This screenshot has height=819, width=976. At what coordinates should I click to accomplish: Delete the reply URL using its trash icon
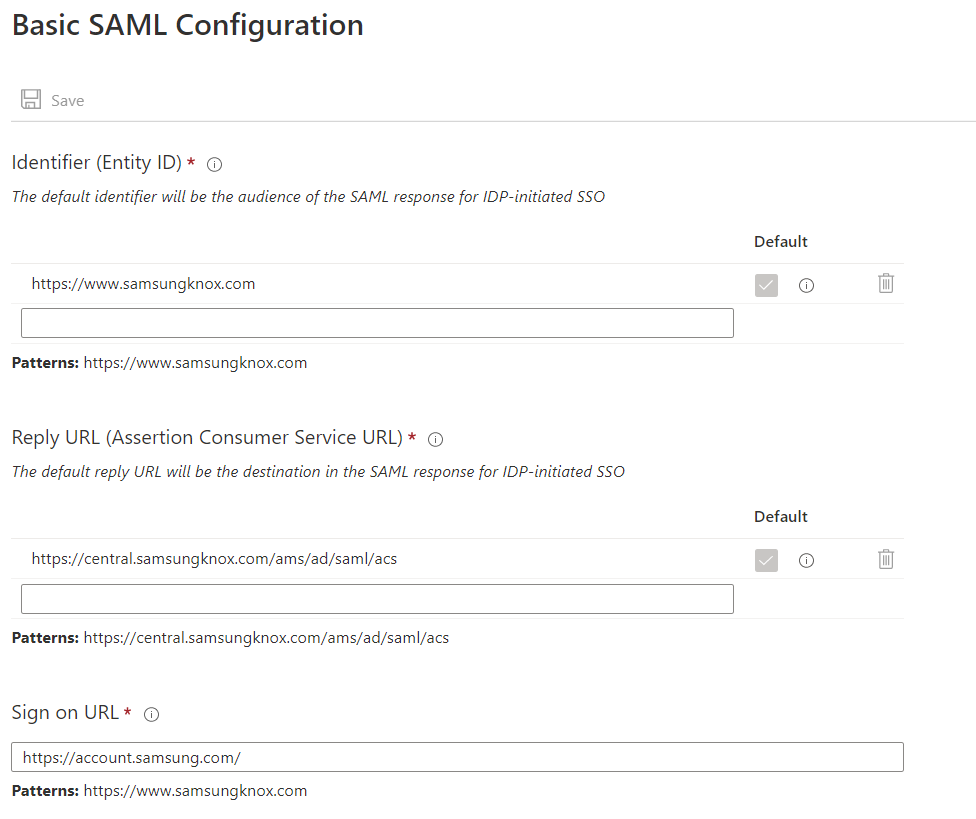[885, 558]
